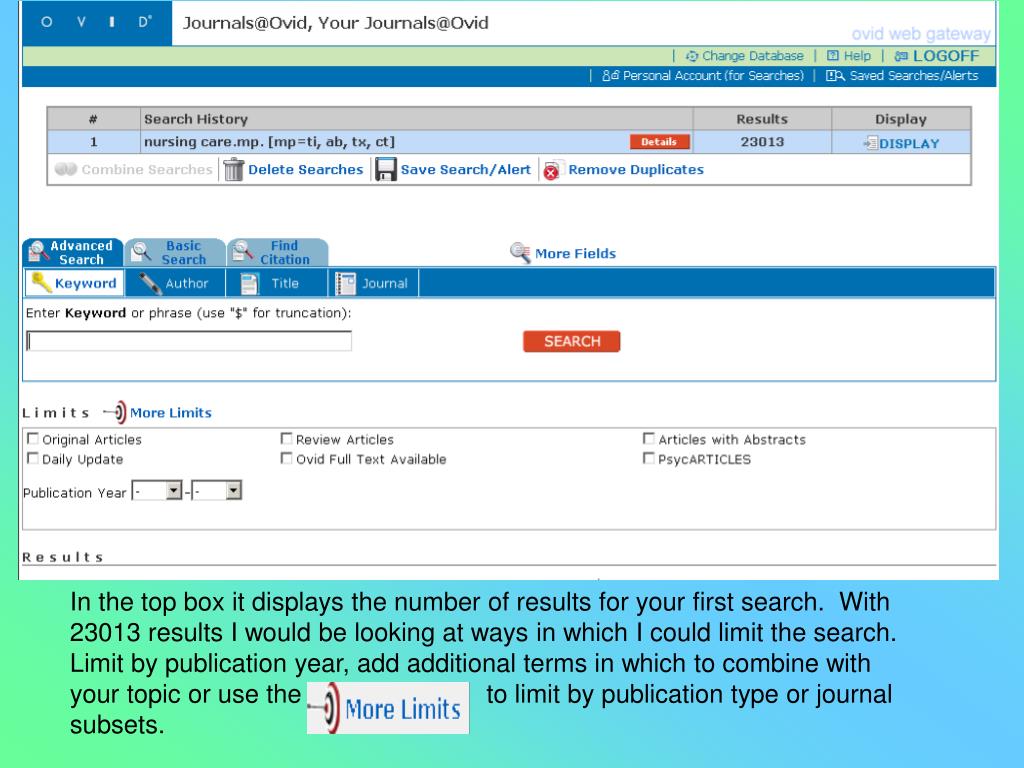Open the More Fields link
Viewport: 1024px width, 768px height.
[575, 253]
